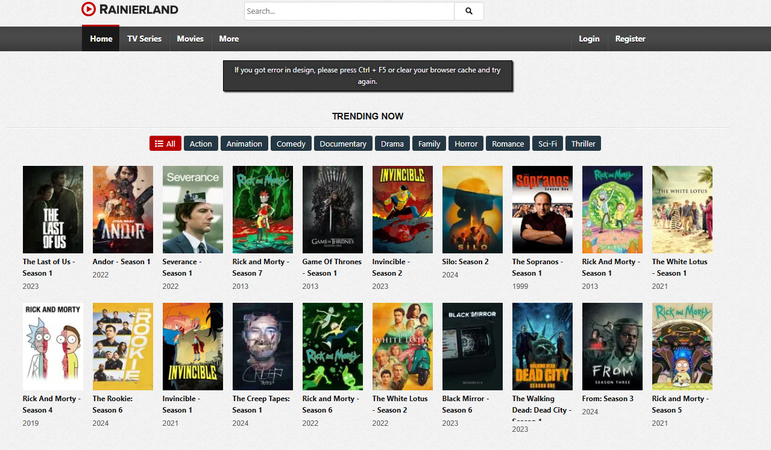Open the More menu
Screen dimensions: 771x450
pyautogui.click(x=229, y=38)
